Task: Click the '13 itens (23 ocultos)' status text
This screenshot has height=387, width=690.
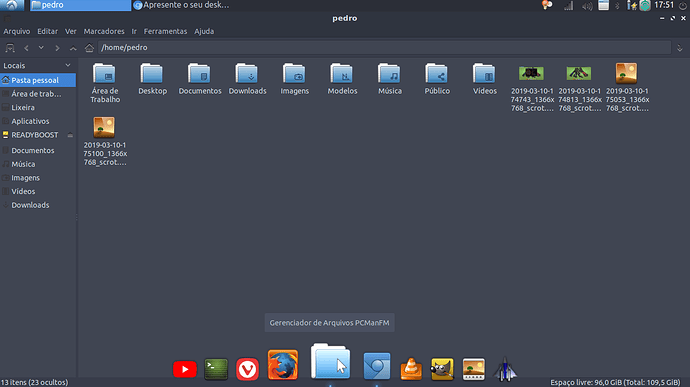Action: (34, 382)
